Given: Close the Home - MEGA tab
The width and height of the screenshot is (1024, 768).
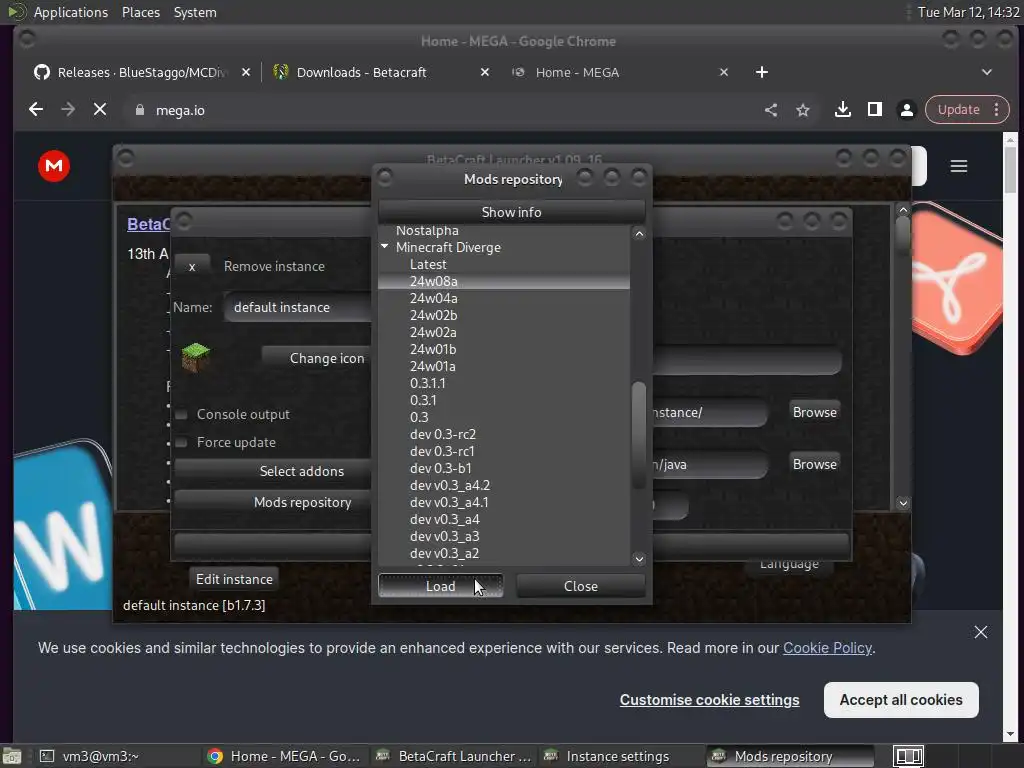Looking at the screenshot, I should tap(724, 72).
